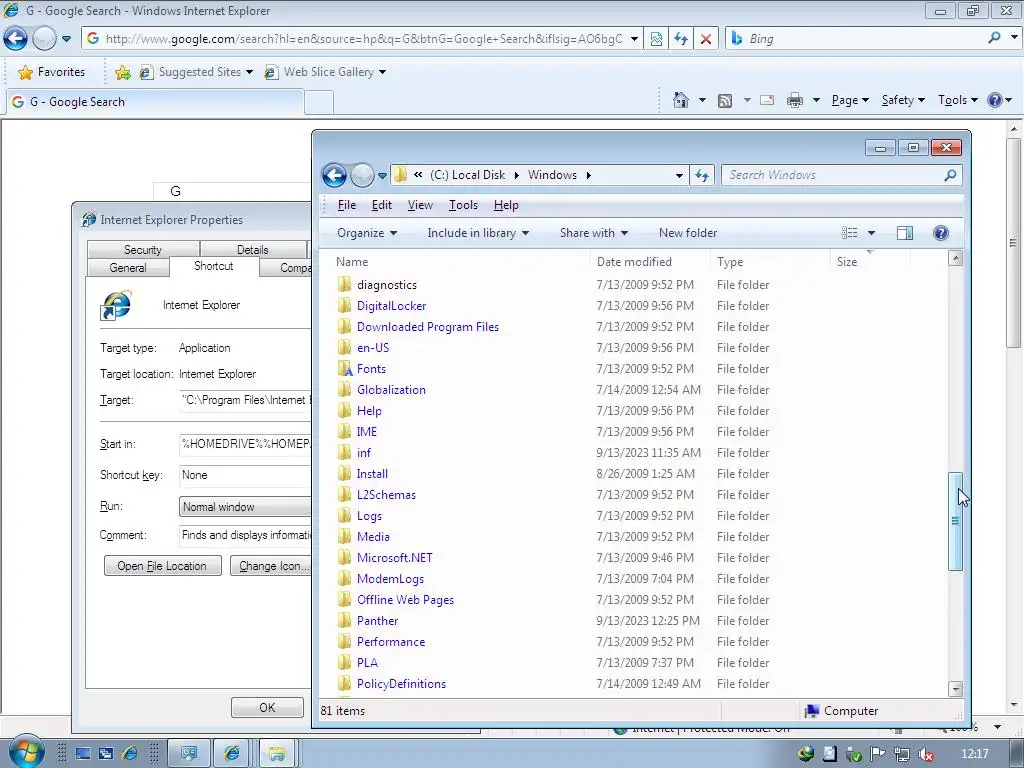
Task: Open Web Slice Gallery dropdown
Action: click(x=382, y=72)
